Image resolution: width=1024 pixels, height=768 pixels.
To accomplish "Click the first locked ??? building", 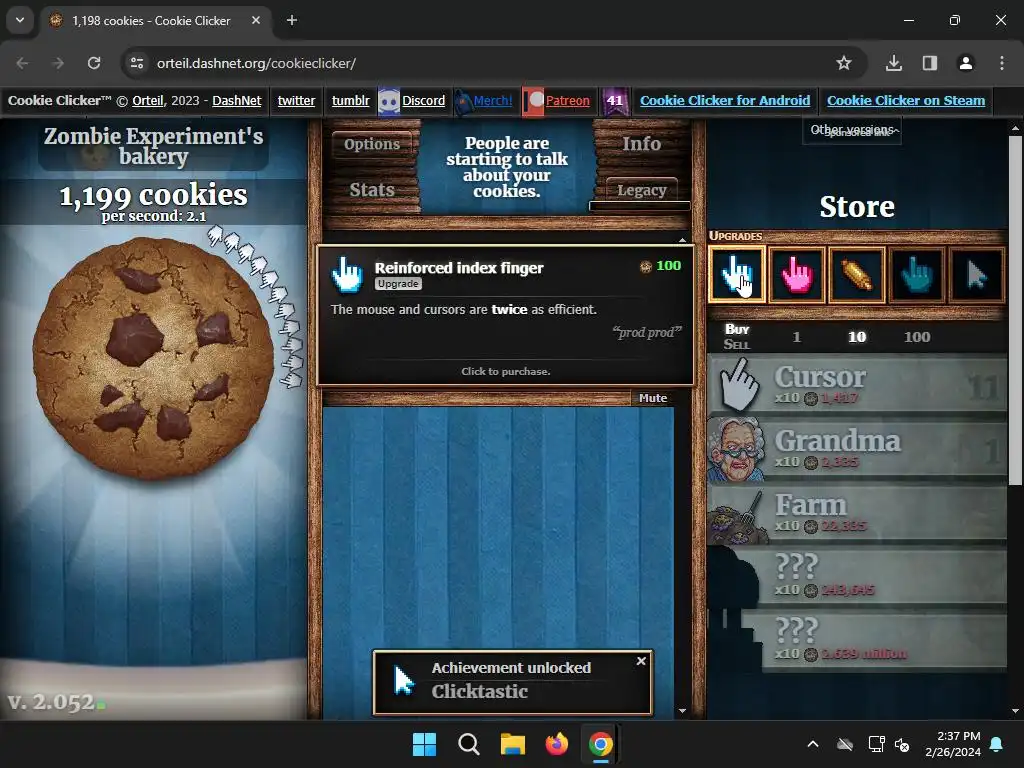I will click(x=857, y=578).
